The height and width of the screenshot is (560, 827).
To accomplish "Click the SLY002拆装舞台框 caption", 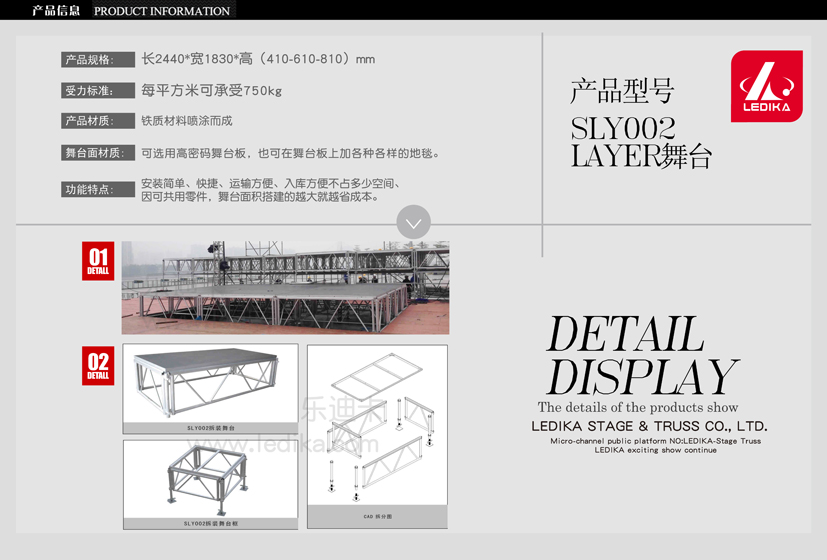I will pyautogui.click(x=210, y=524).
